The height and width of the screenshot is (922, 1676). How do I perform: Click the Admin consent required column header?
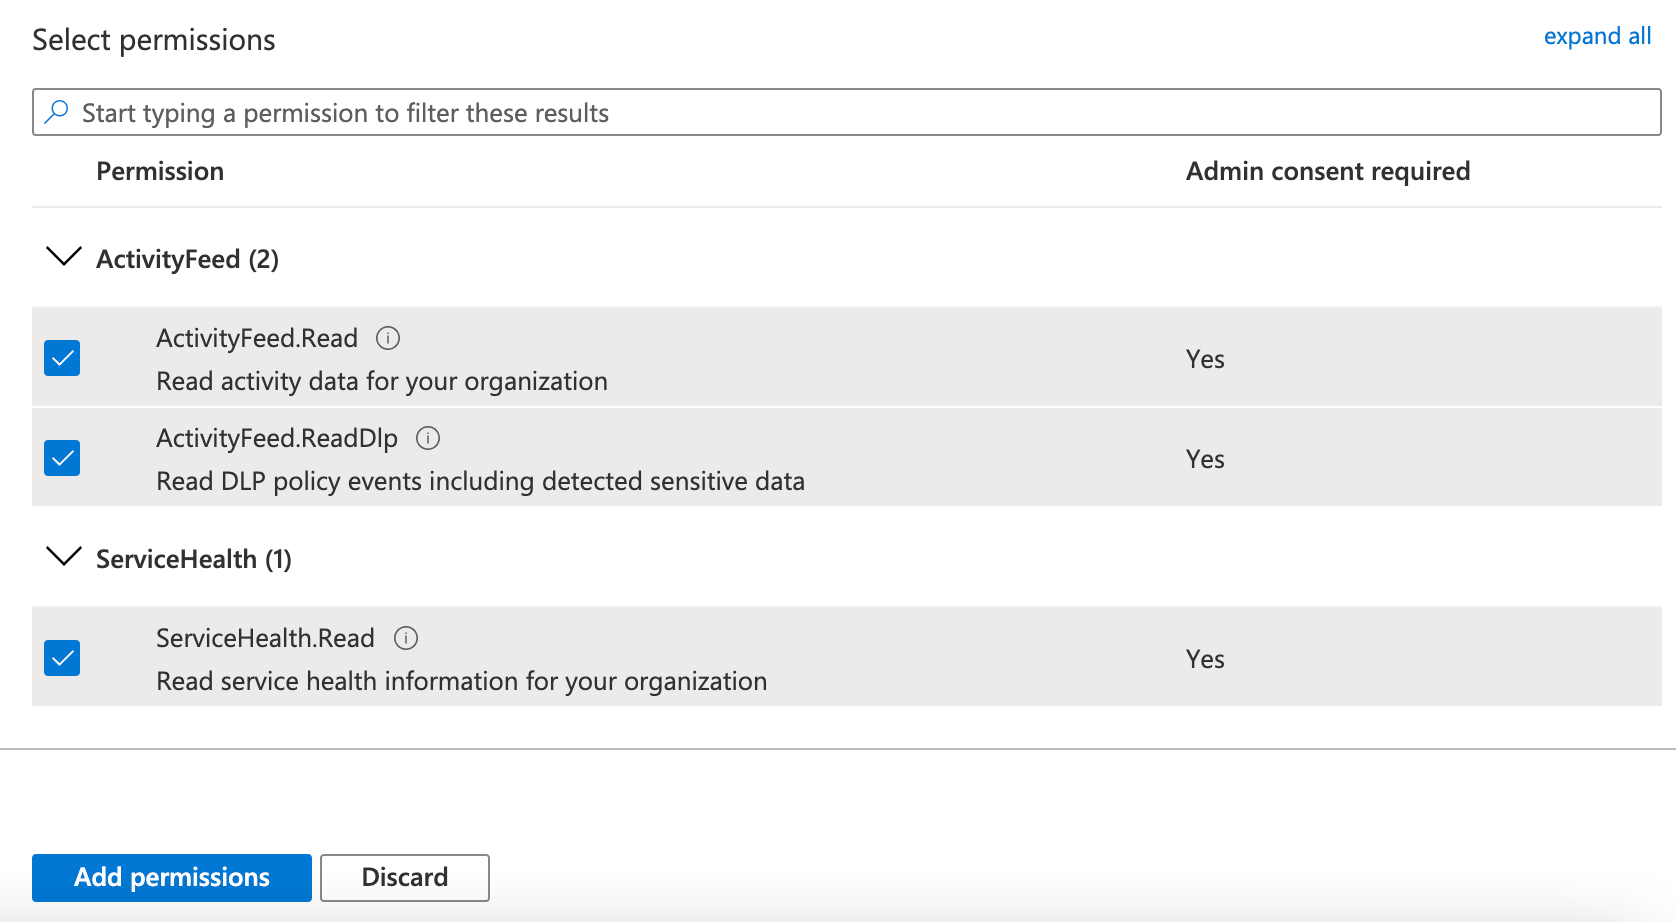coord(1328,171)
